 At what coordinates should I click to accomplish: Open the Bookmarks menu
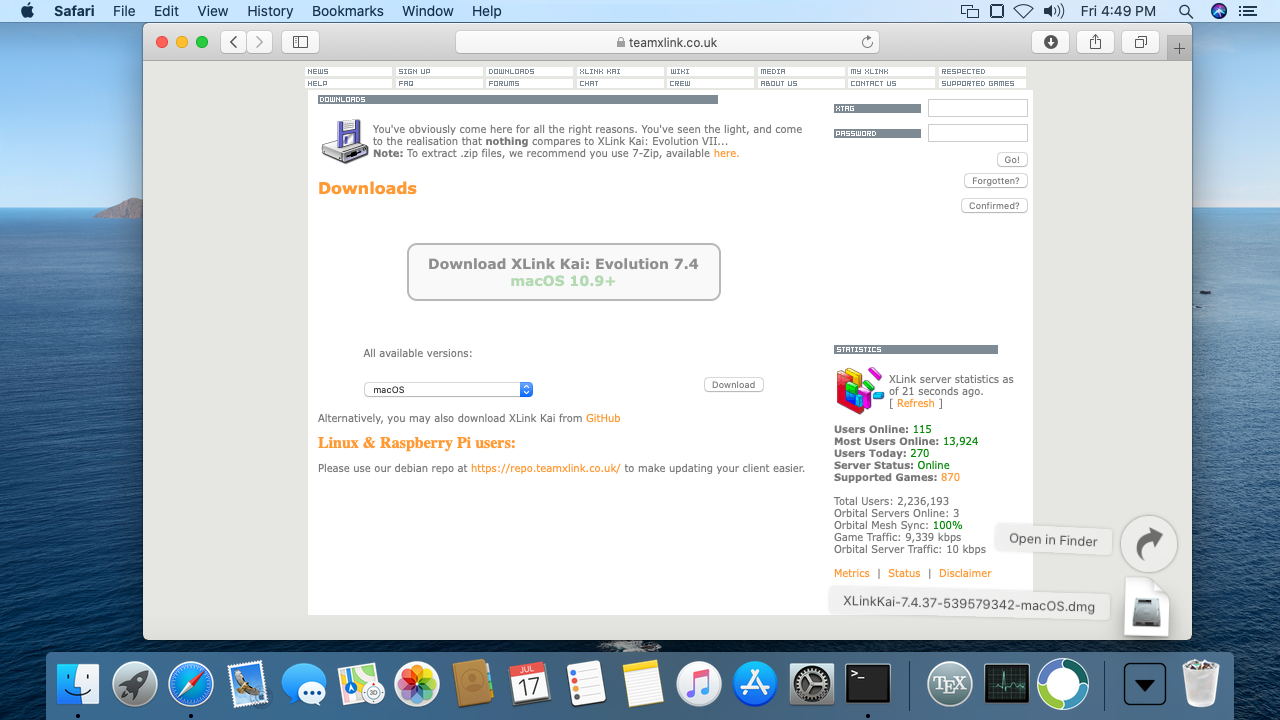[347, 11]
